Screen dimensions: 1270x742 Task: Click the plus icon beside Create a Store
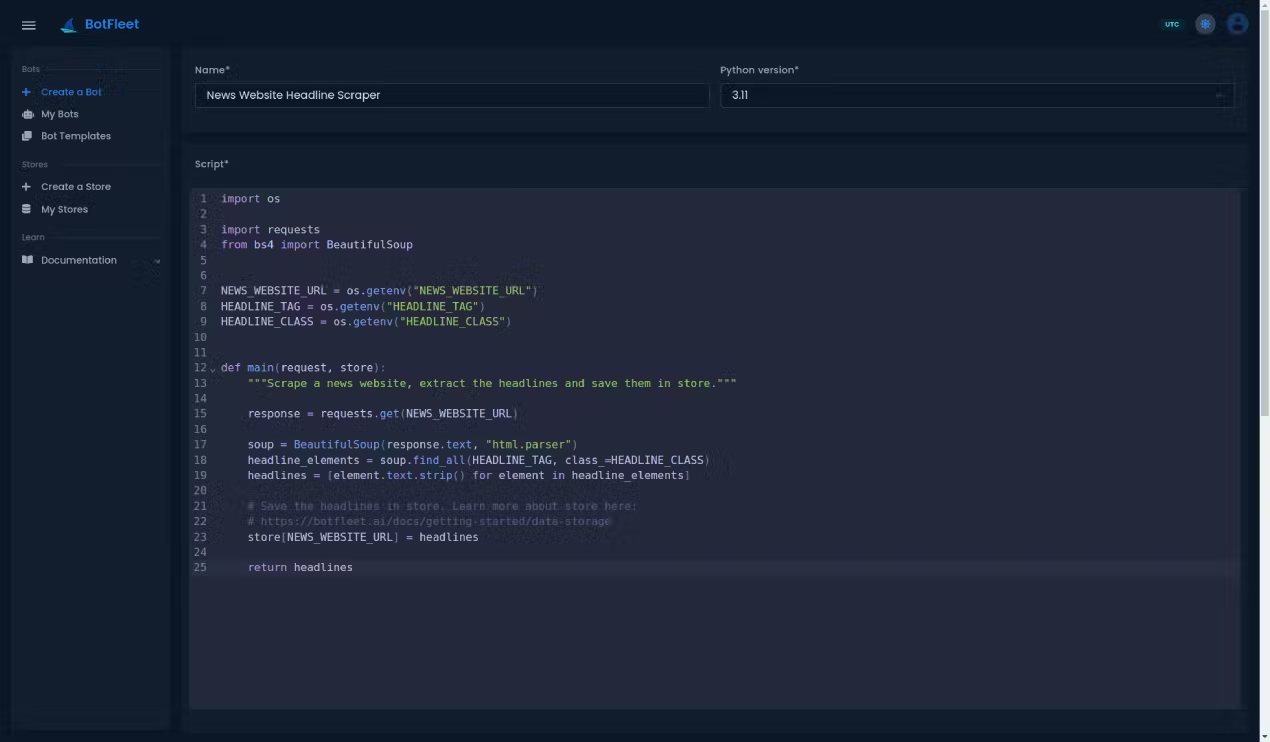26,187
